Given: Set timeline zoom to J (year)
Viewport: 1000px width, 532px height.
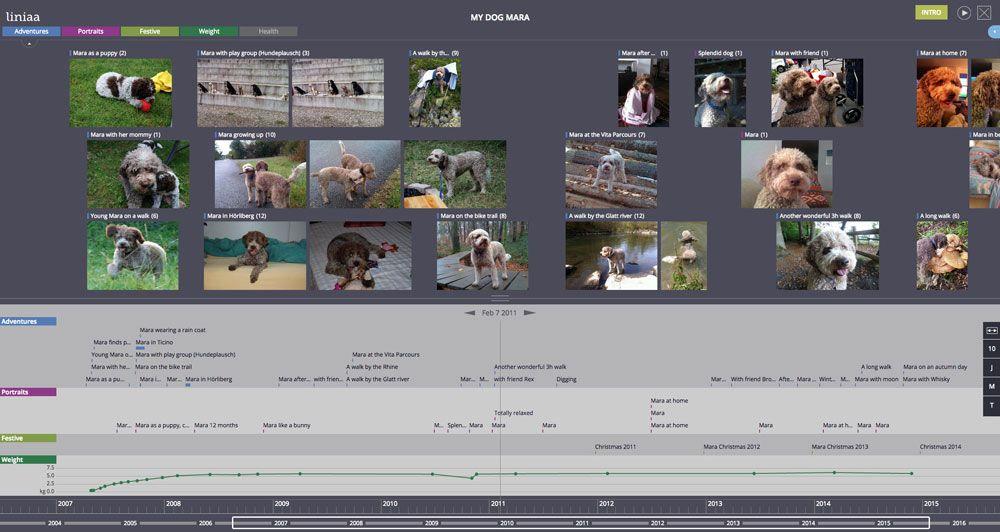Looking at the screenshot, I should [x=992, y=368].
